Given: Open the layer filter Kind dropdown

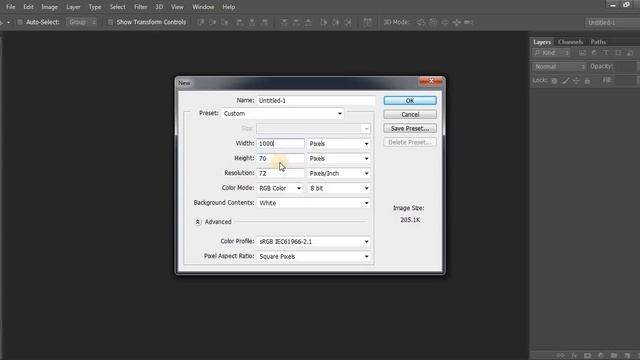Looking at the screenshot, I should (x=551, y=53).
